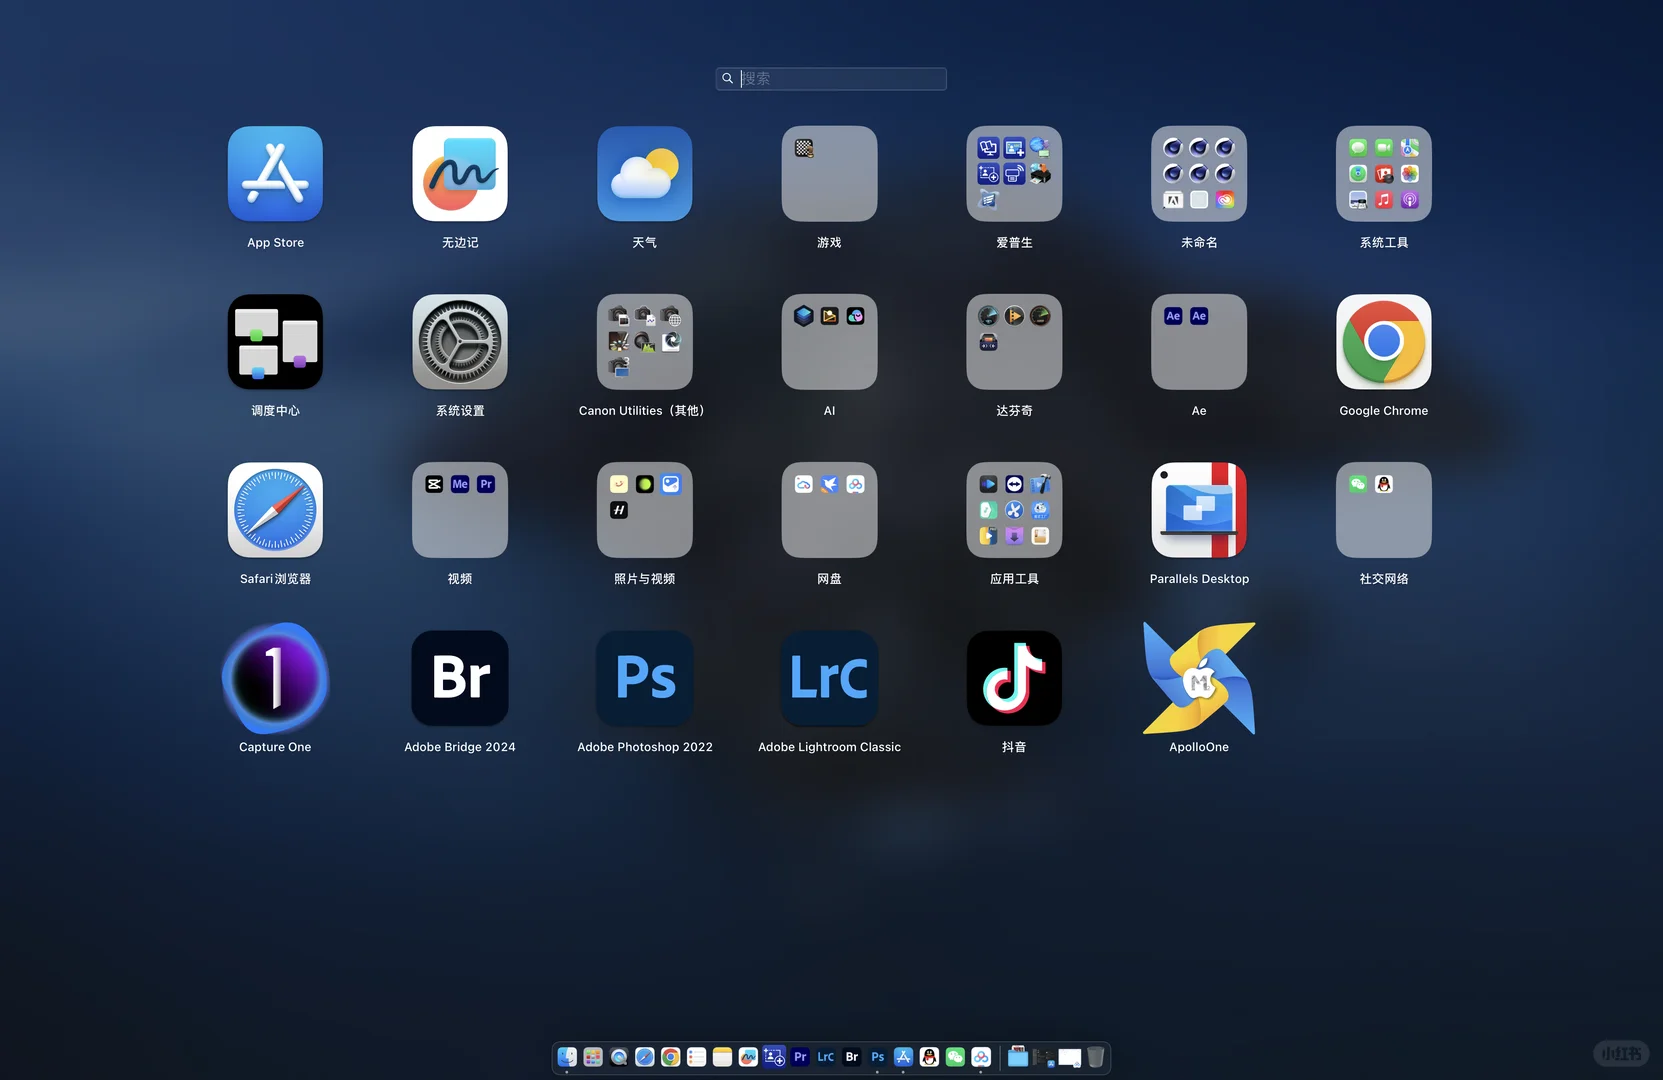1663x1080 pixels.
Task: Open the AI folder
Action: pyautogui.click(x=829, y=342)
